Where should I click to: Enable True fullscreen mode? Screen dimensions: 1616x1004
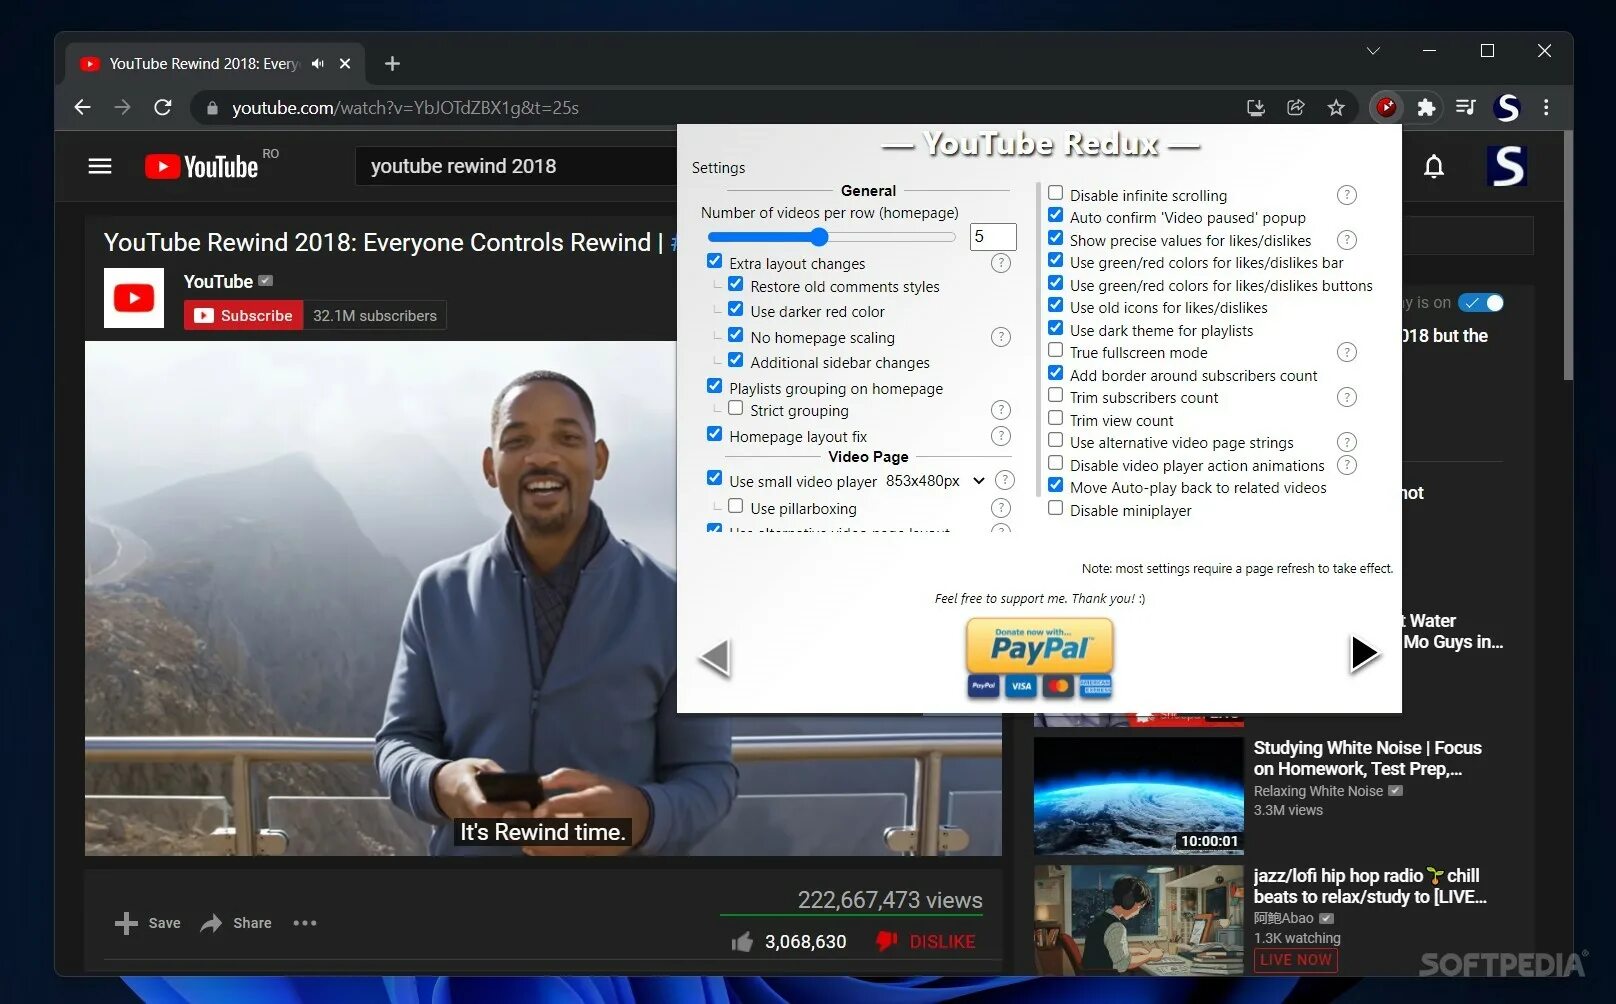coord(1055,350)
